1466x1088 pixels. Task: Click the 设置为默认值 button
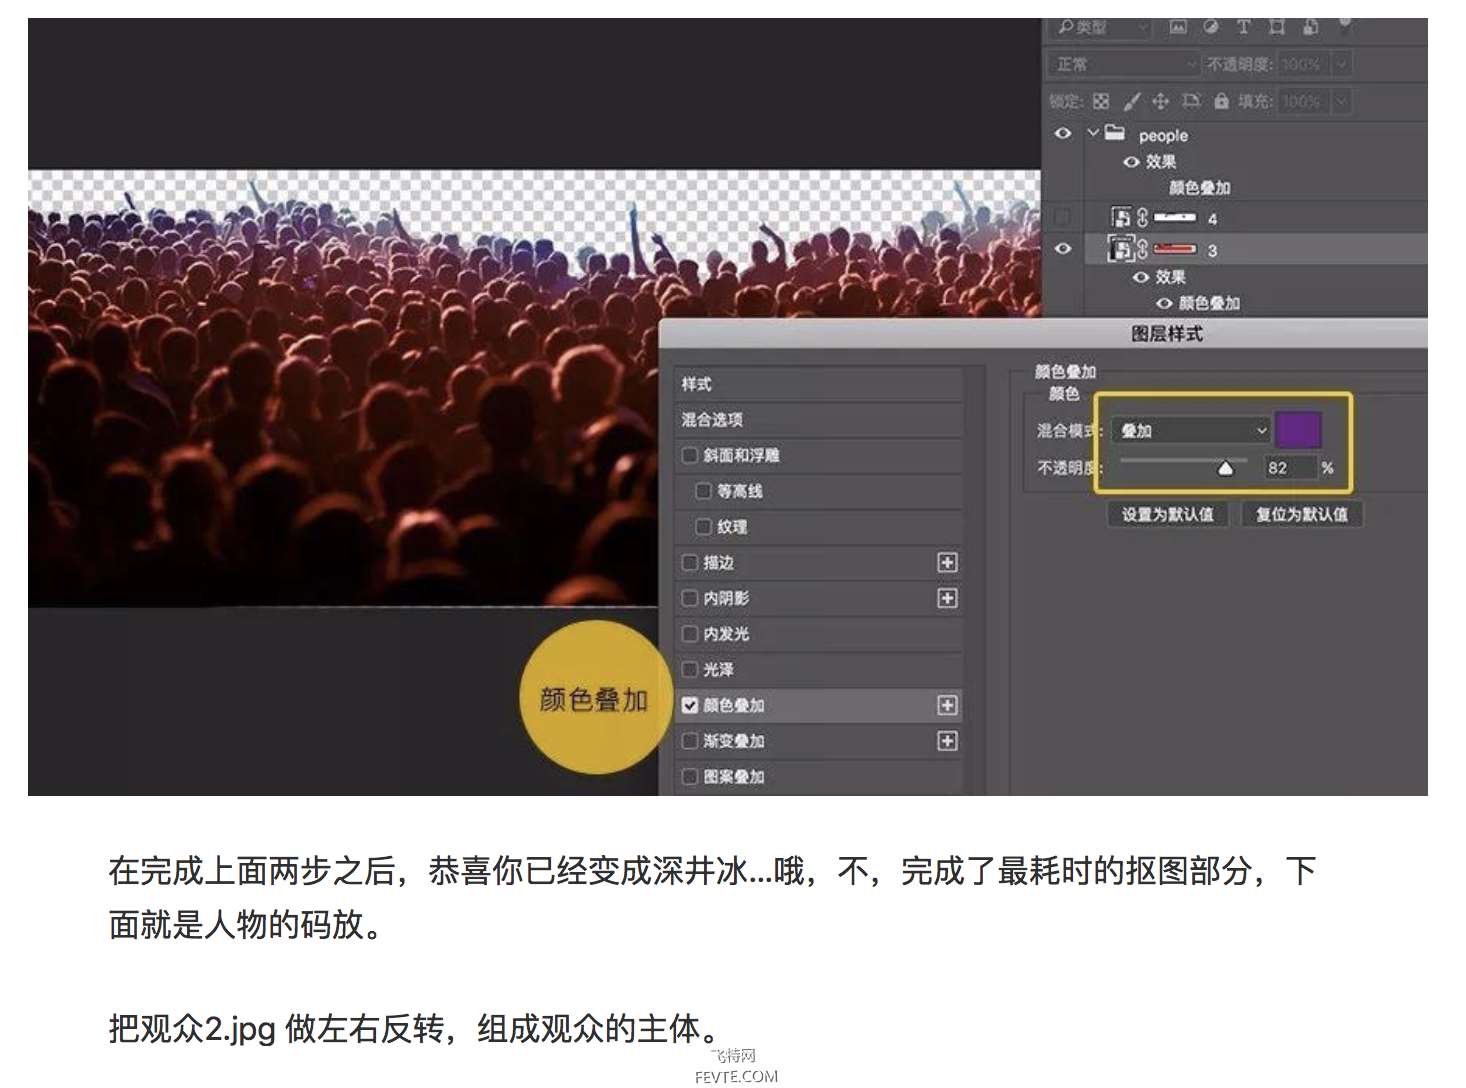(x=1168, y=514)
